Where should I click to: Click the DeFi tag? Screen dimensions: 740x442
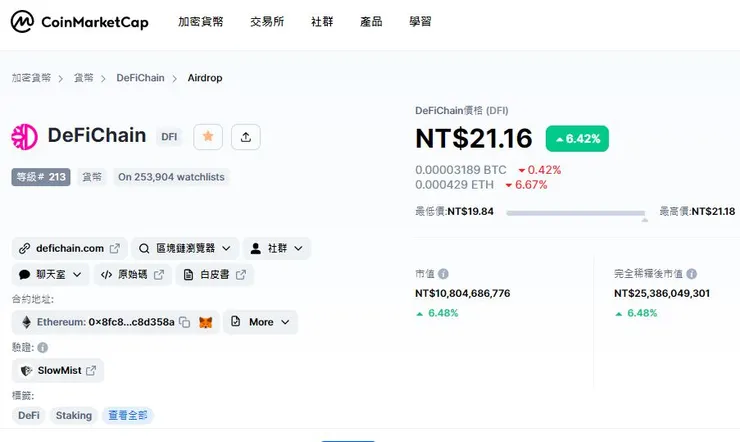[28, 416]
